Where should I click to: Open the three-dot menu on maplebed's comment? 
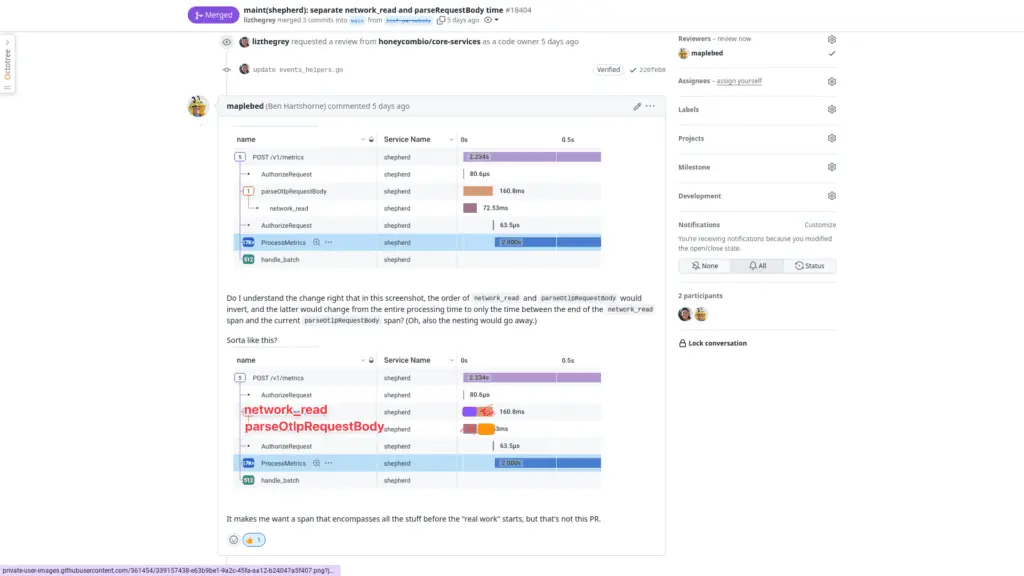tap(651, 106)
